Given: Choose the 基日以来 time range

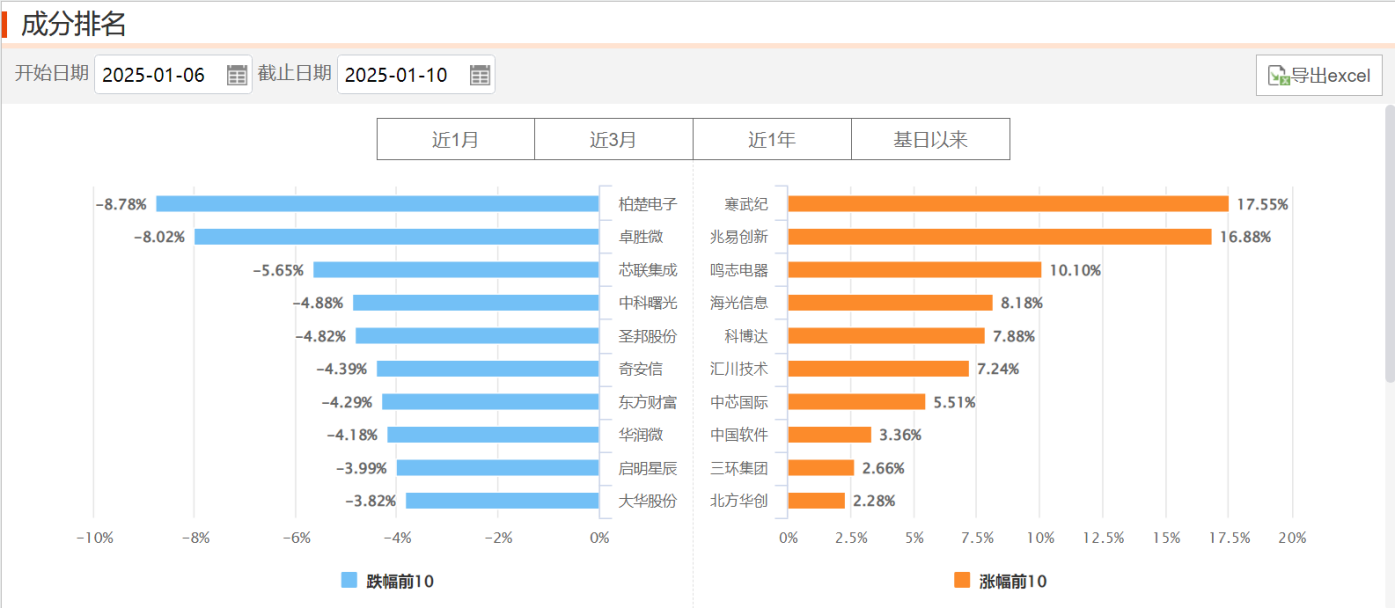Looking at the screenshot, I should (930, 139).
